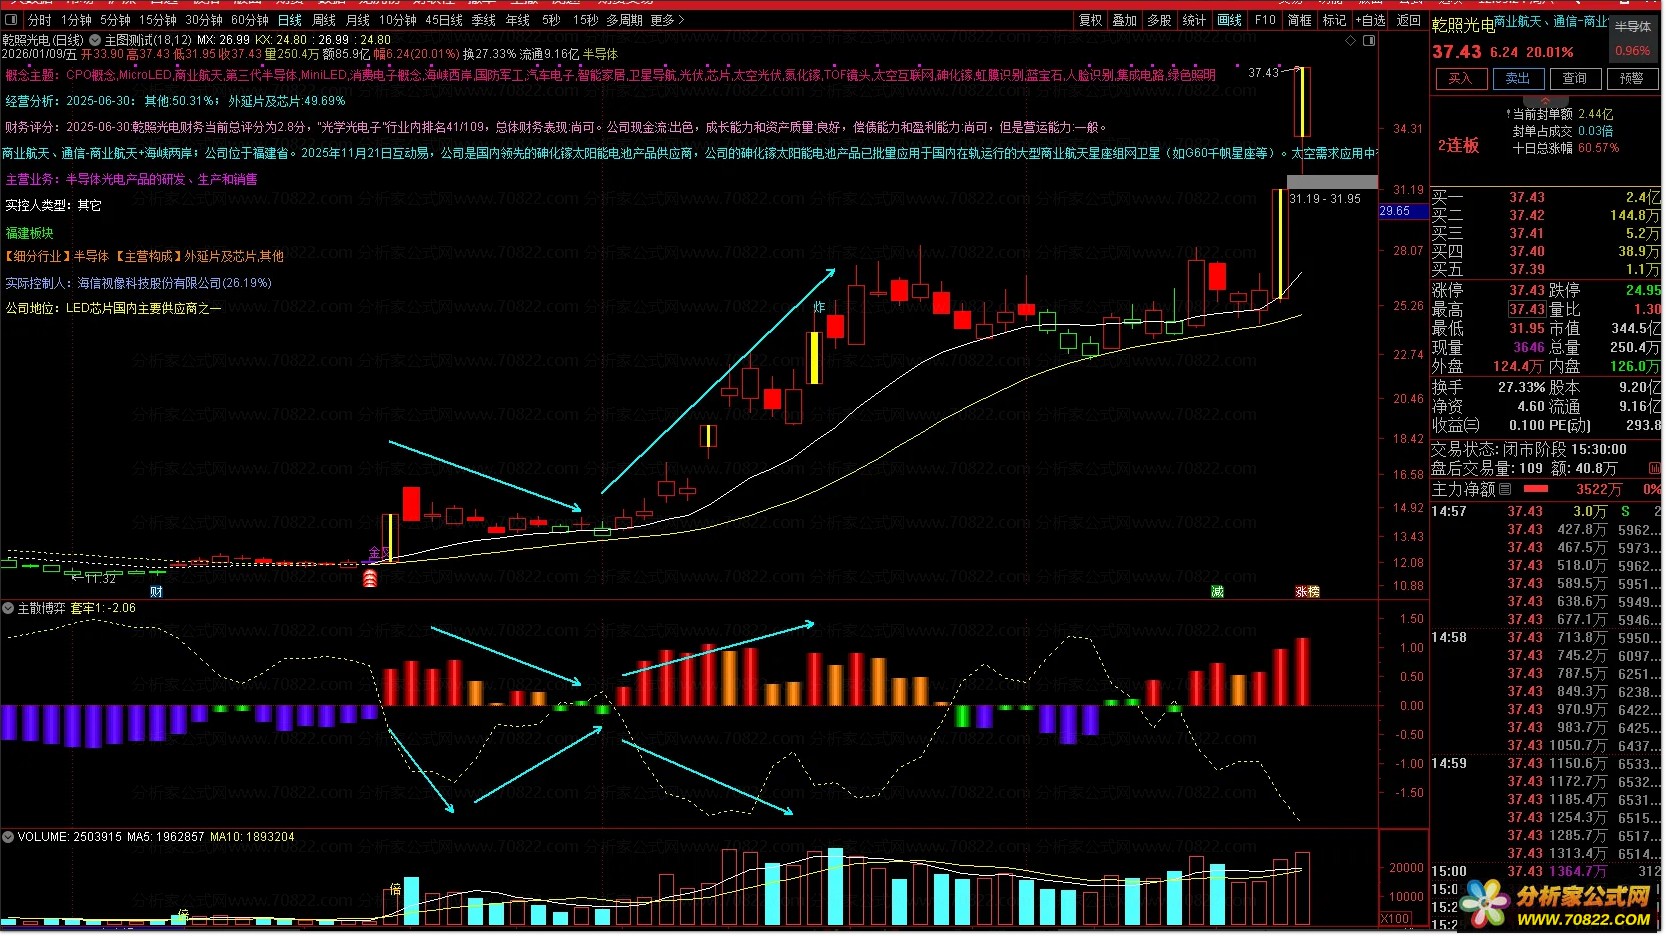Click the X100 volume scale label
1667x936 pixels.
pyautogui.click(x=1395, y=919)
